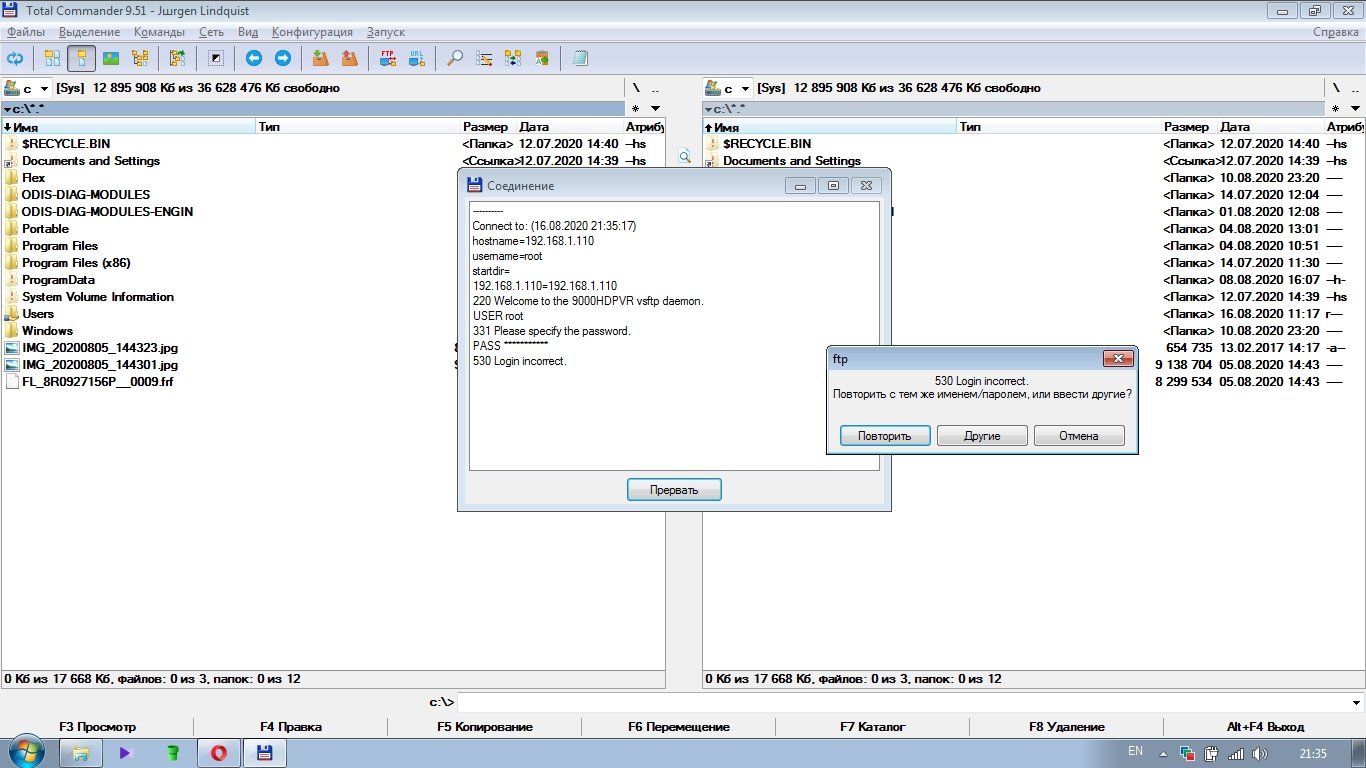Click magnifier icon between the two panels
1366x768 pixels.
tap(684, 157)
